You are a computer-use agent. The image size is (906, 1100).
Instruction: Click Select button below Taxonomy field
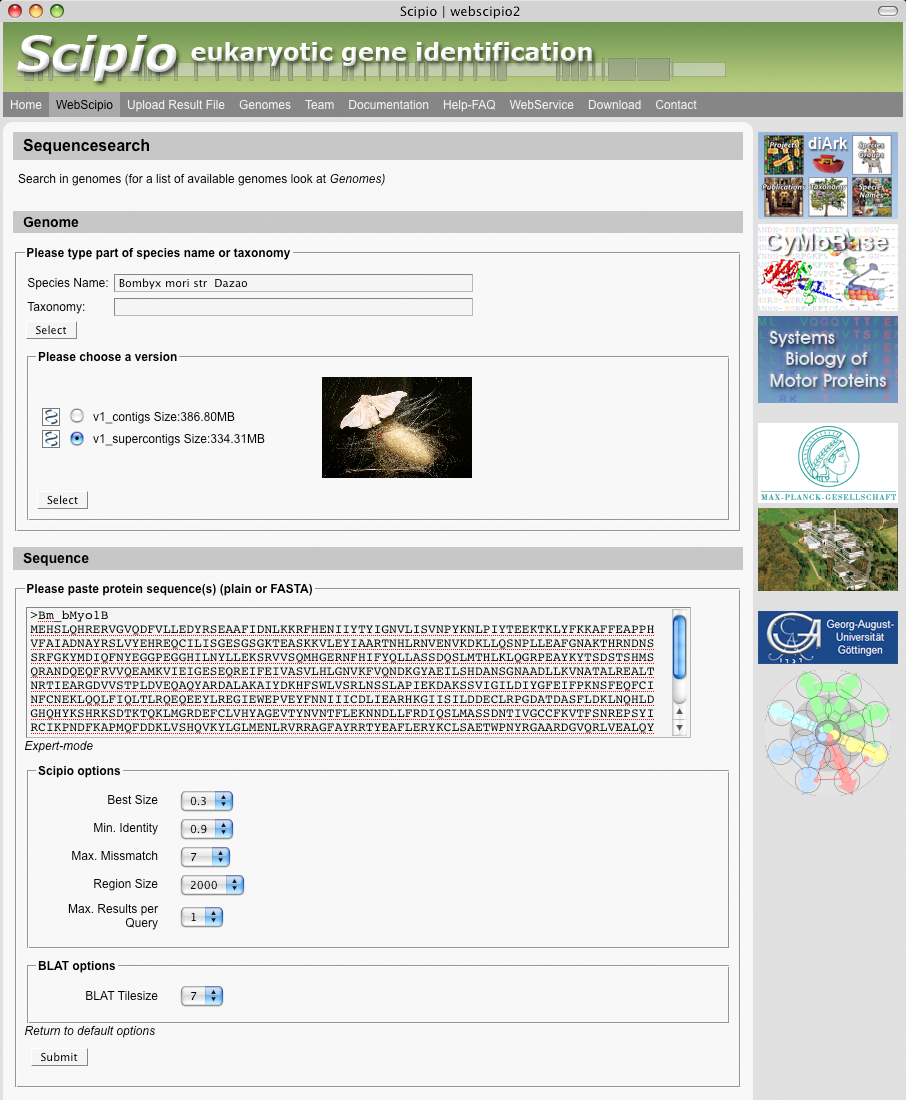click(51, 330)
